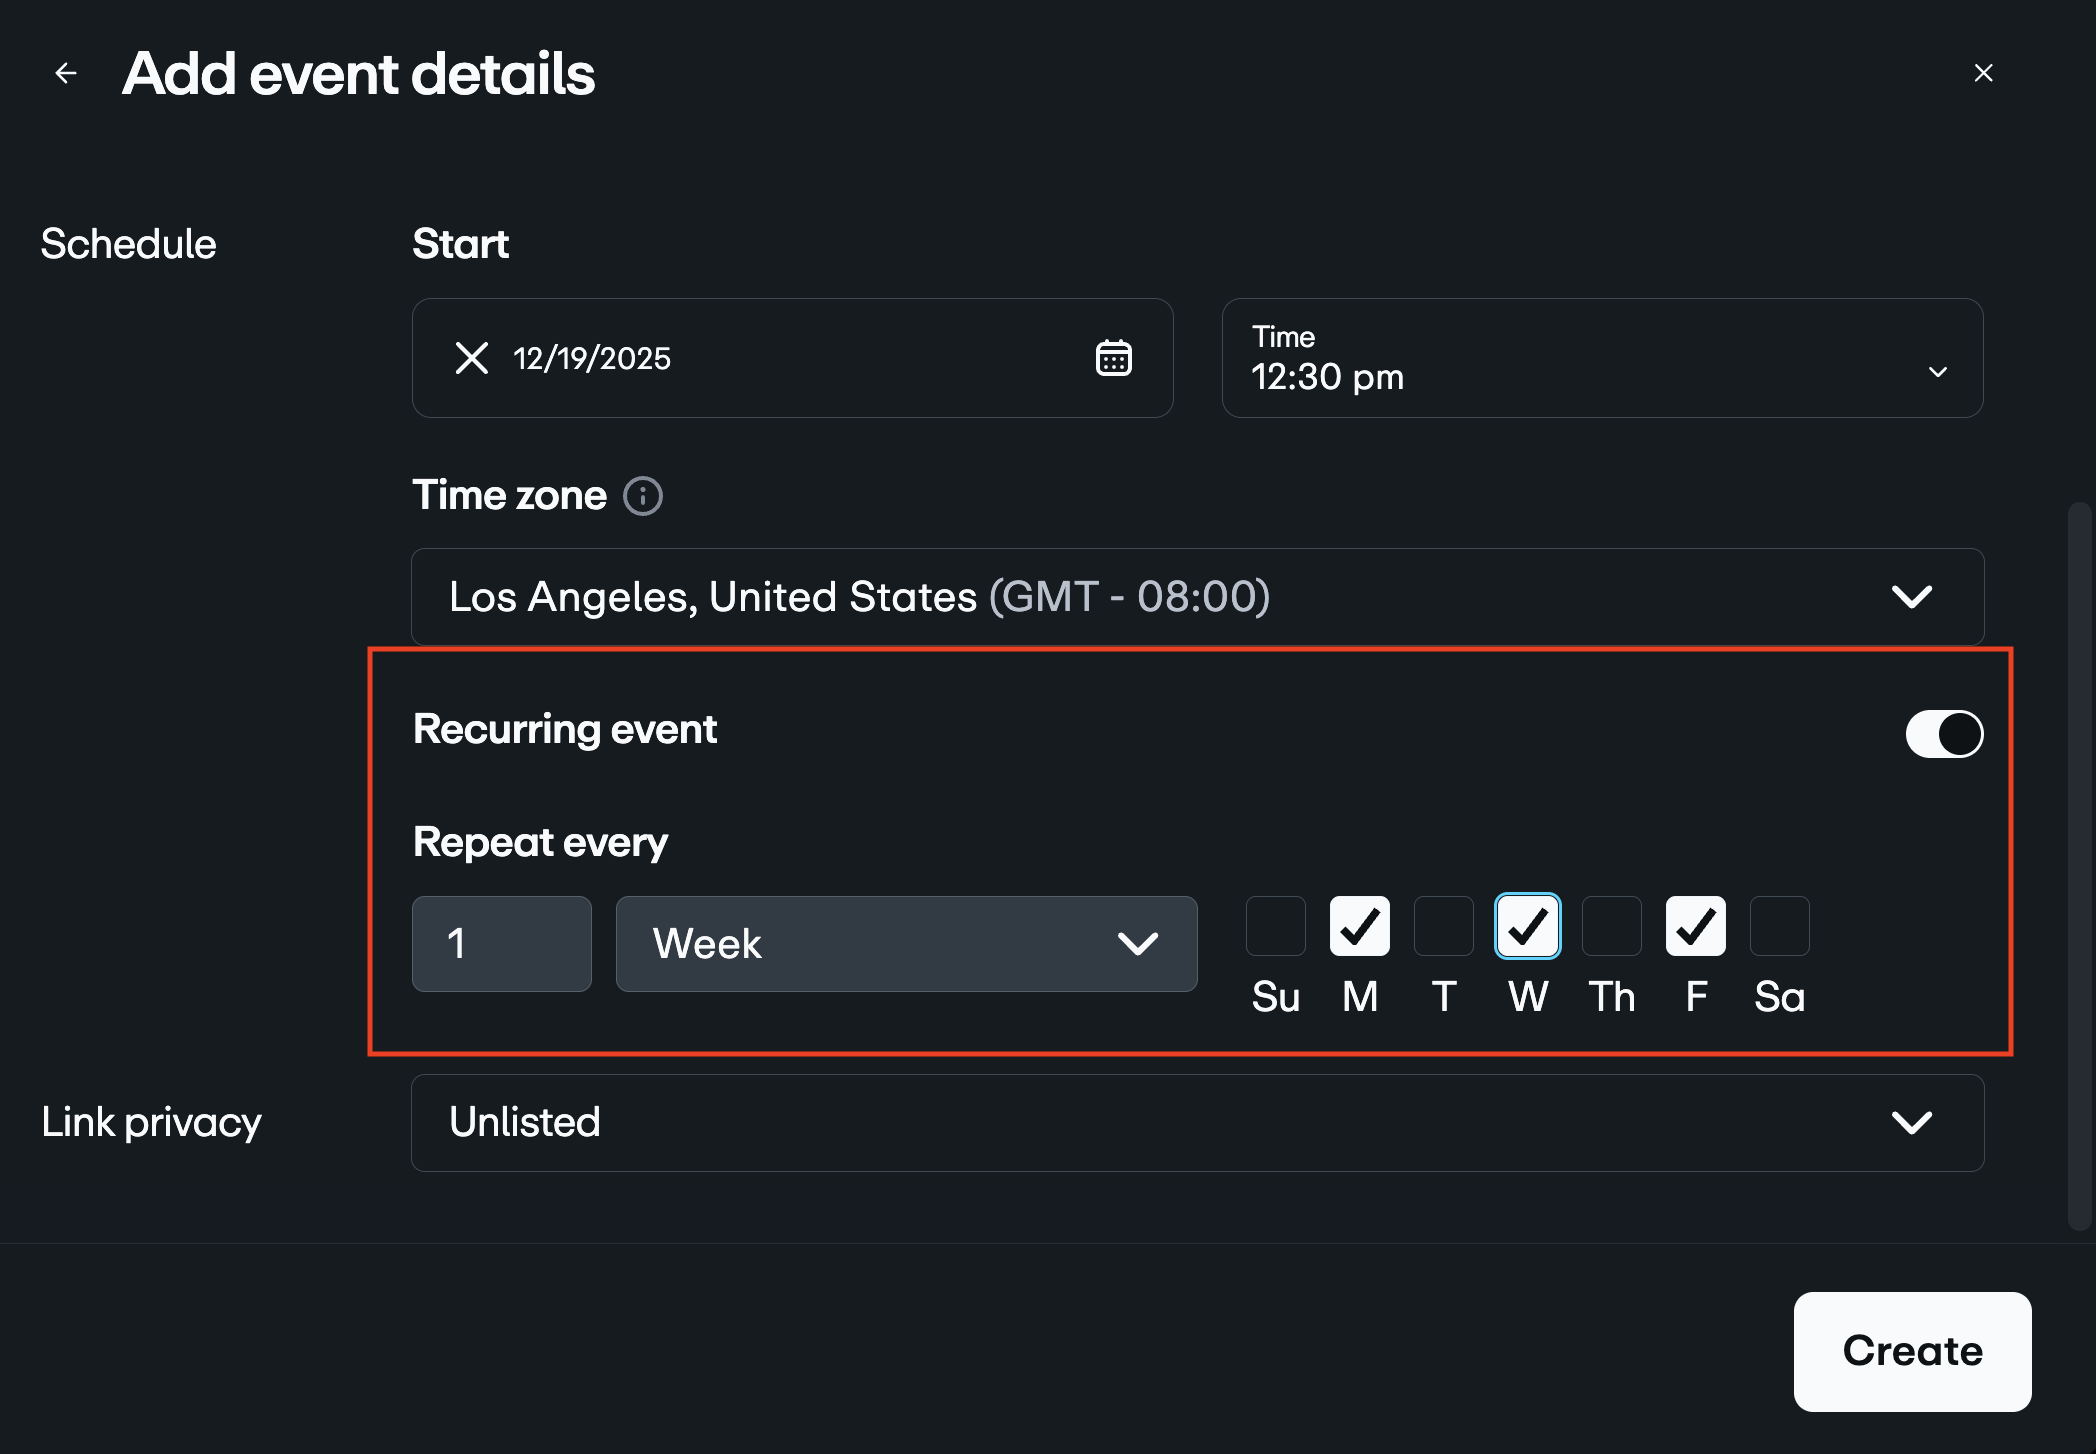Uncheck Wednesday repeat day
This screenshot has width=2096, height=1454.
tap(1527, 926)
